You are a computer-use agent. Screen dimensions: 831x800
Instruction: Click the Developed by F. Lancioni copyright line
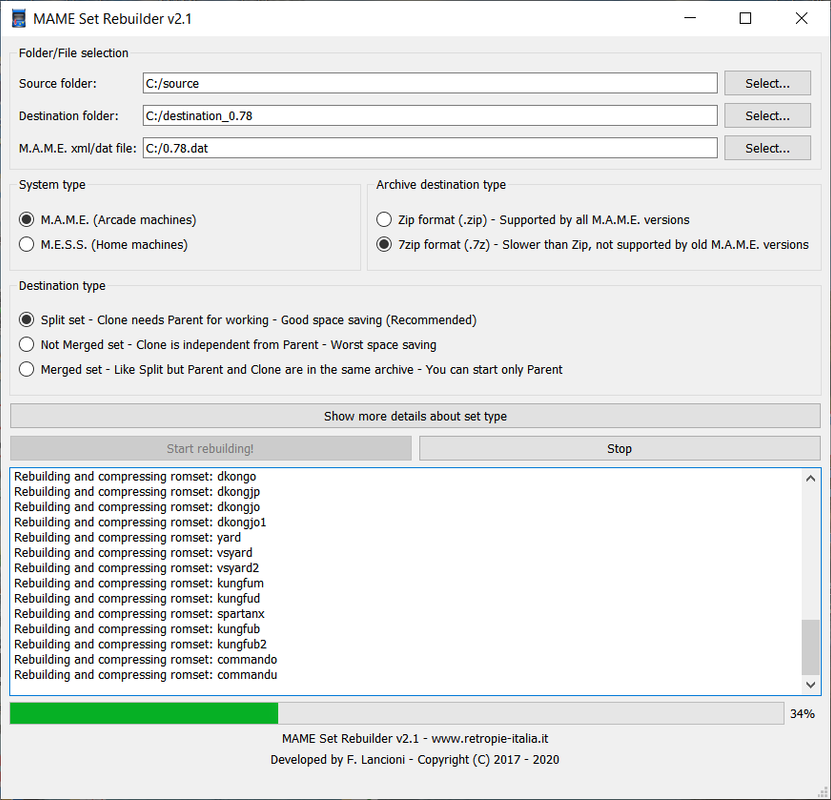pyautogui.click(x=415, y=760)
